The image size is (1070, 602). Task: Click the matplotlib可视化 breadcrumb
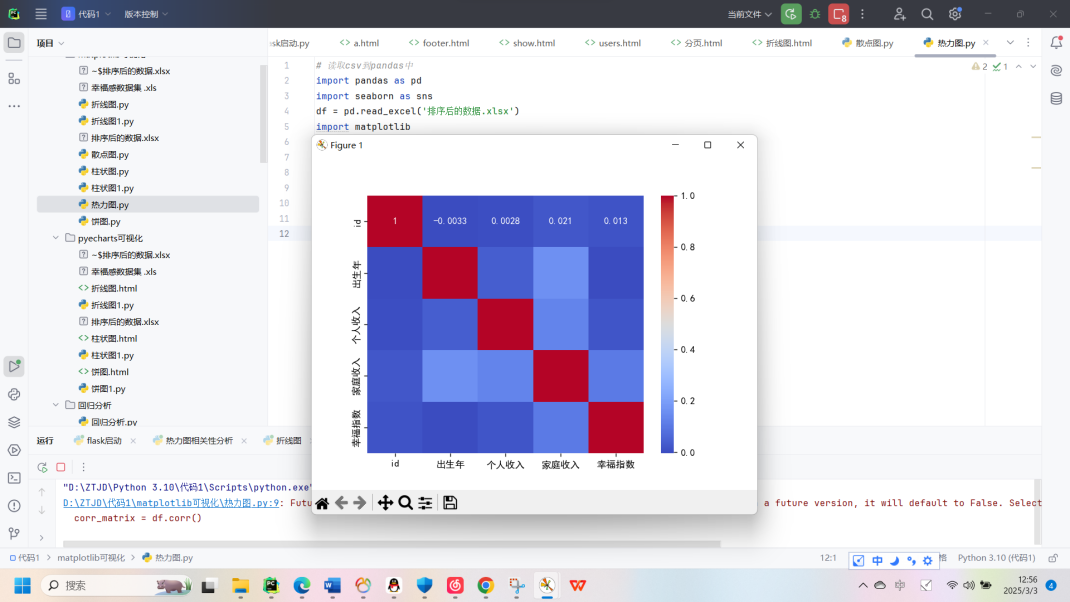click(91, 558)
